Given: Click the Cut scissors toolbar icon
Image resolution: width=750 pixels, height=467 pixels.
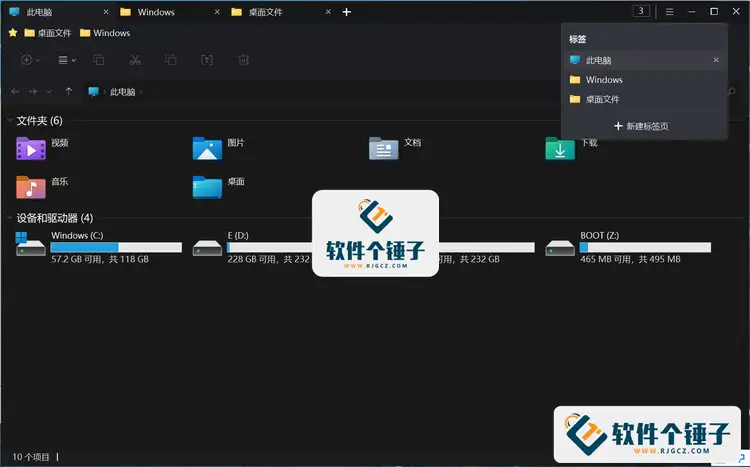Looking at the screenshot, I should (135, 60).
